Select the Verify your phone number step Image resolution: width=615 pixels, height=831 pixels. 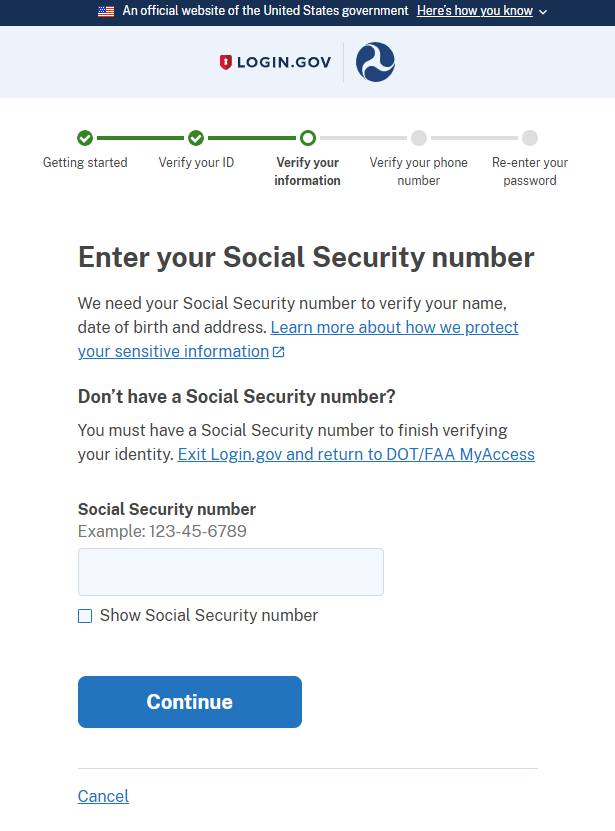418,138
